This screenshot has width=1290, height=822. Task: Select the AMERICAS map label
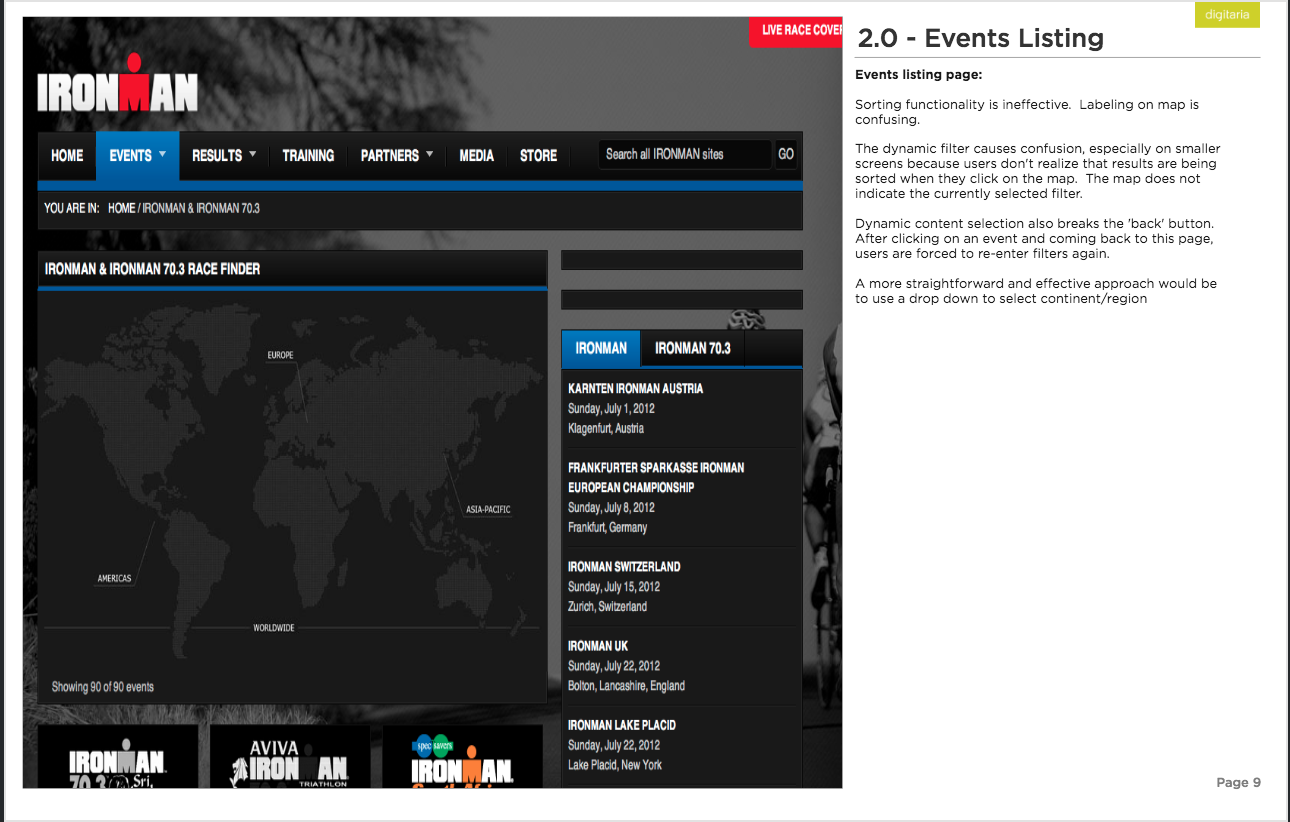[x=114, y=578]
